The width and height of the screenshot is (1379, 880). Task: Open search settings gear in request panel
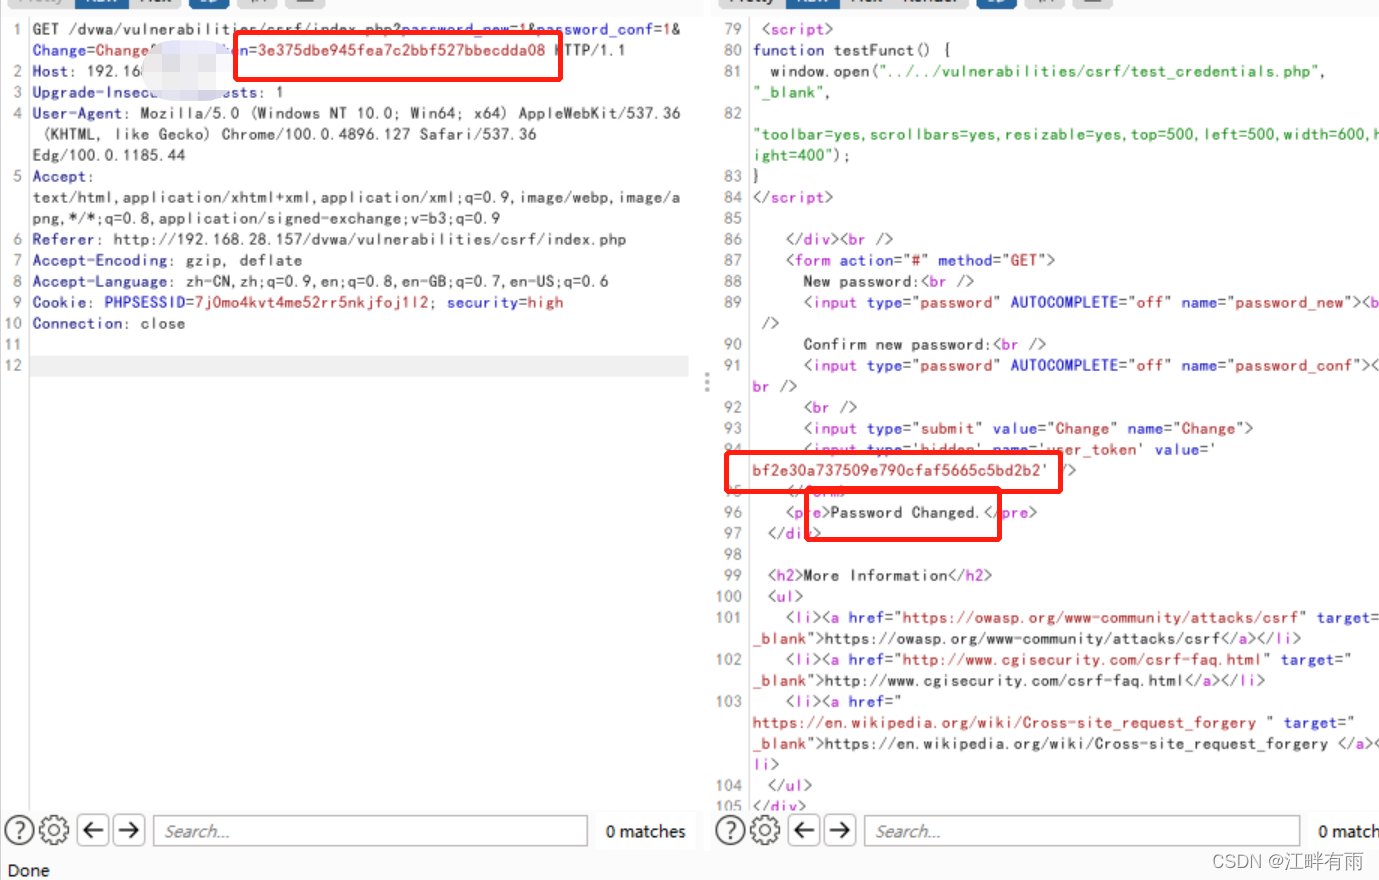54,830
